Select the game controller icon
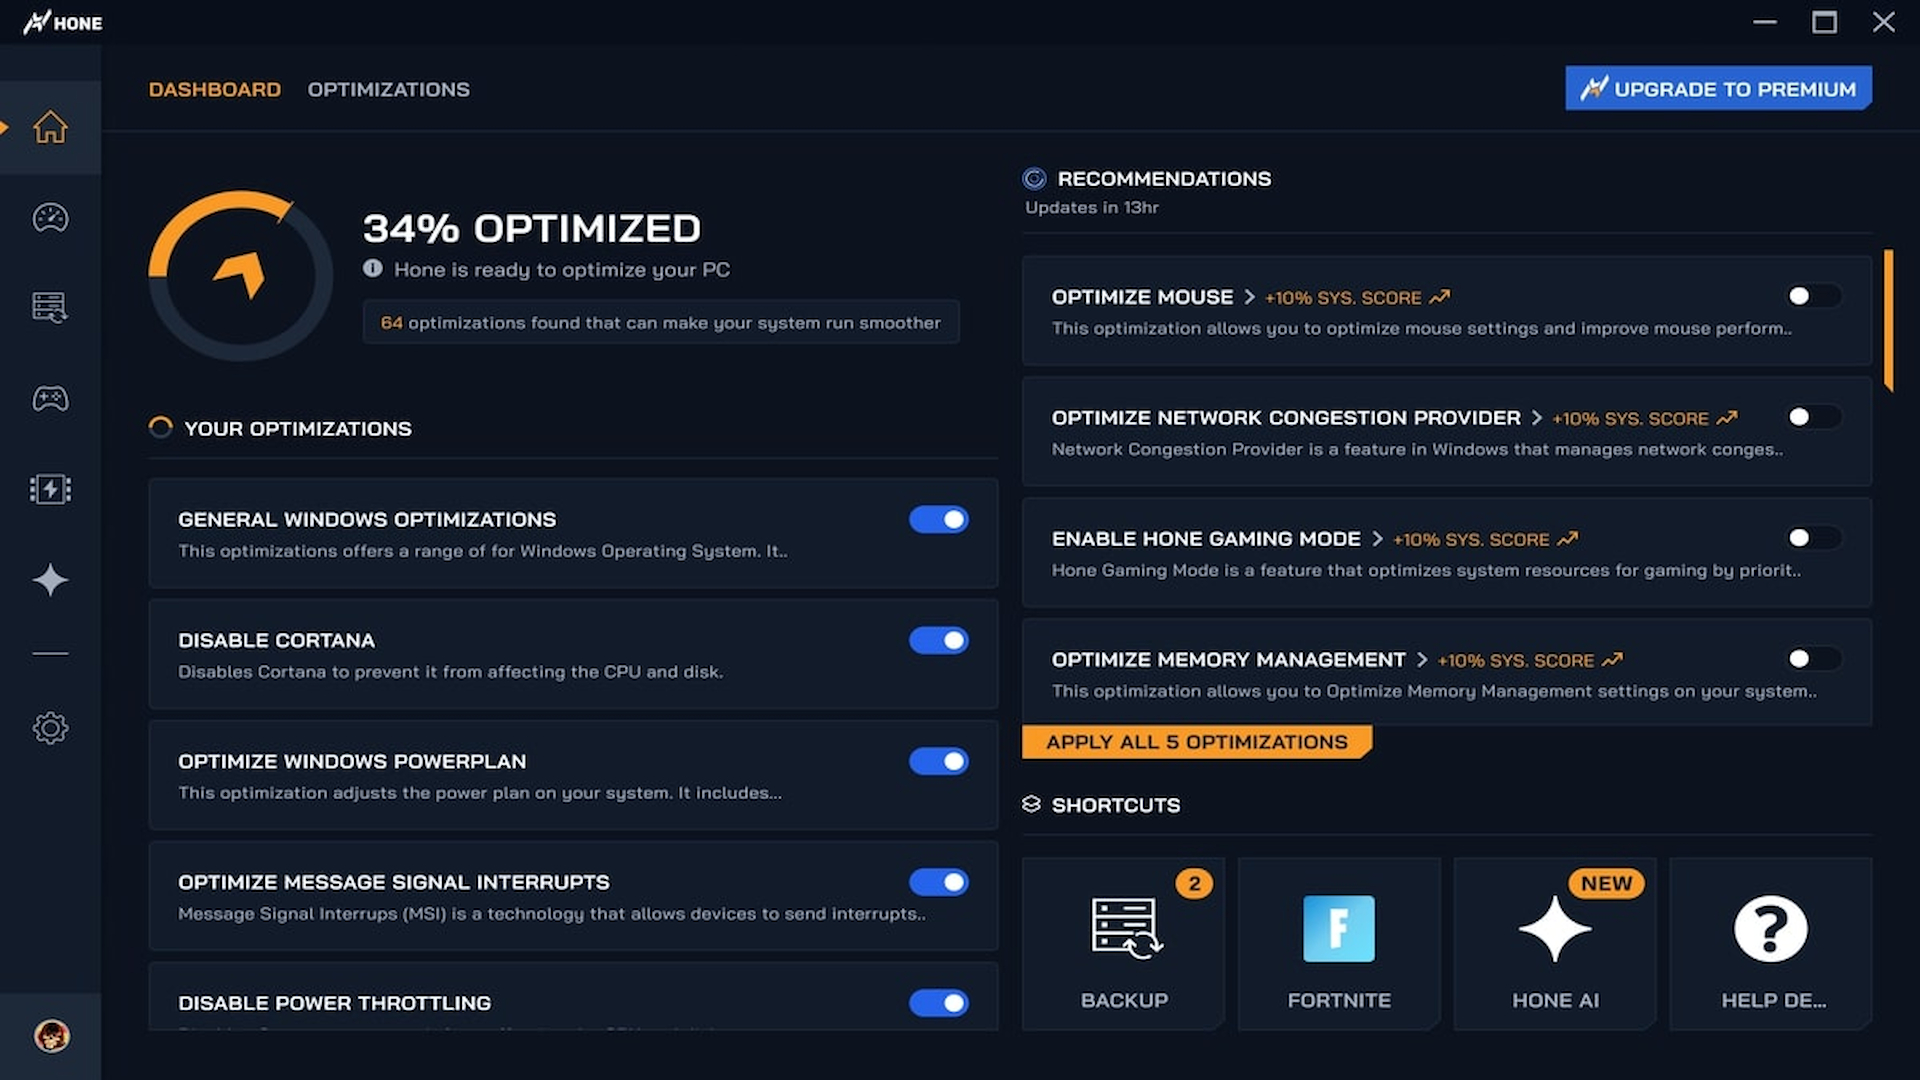This screenshot has height=1080, width=1920. [50, 398]
